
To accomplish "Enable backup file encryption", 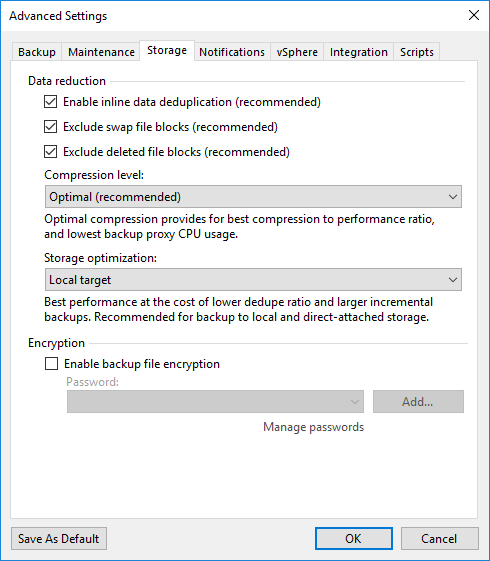I will click(52, 364).
